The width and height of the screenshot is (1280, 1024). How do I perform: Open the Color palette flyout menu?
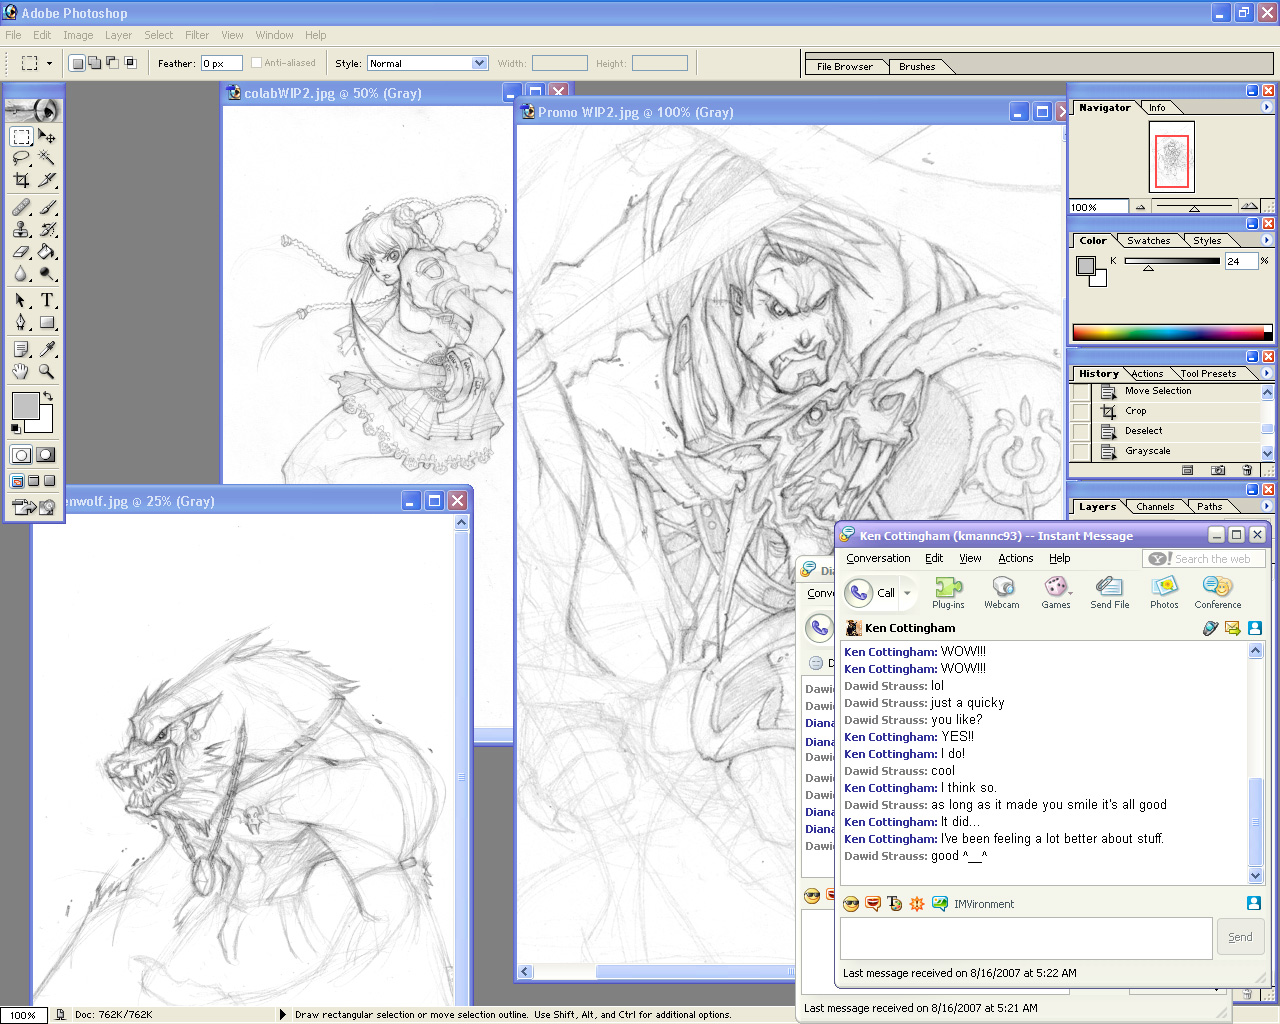[1267, 240]
